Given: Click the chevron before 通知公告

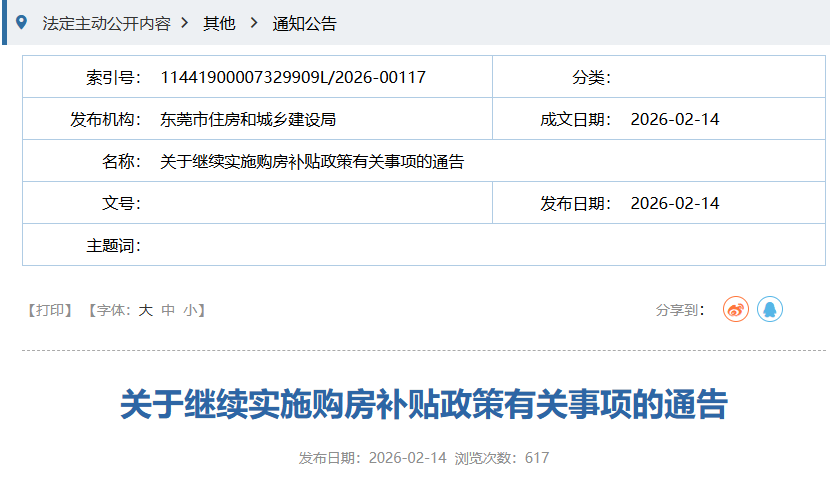Looking at the screenshot, I should click(254, 23).
